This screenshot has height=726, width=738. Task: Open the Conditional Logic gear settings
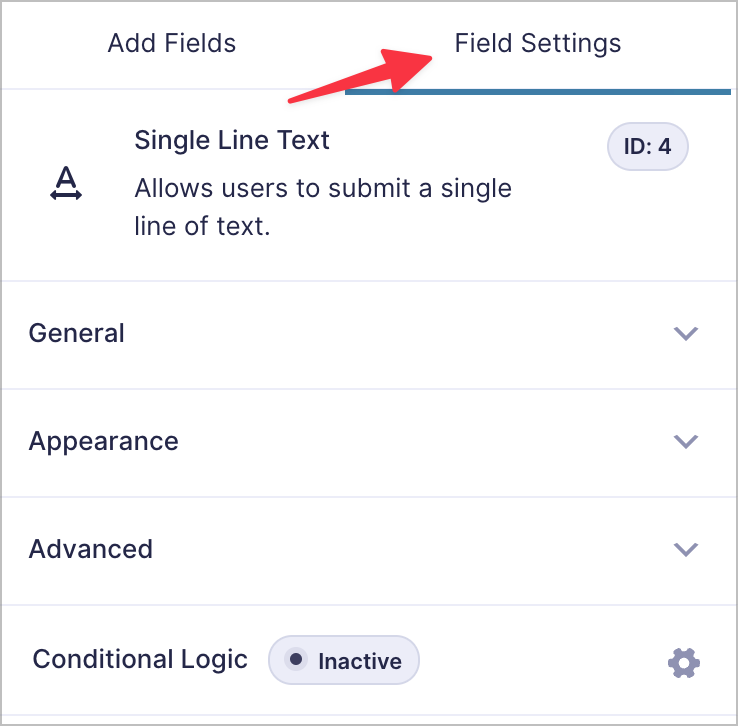pyautogui.click(x=684, y=662)
